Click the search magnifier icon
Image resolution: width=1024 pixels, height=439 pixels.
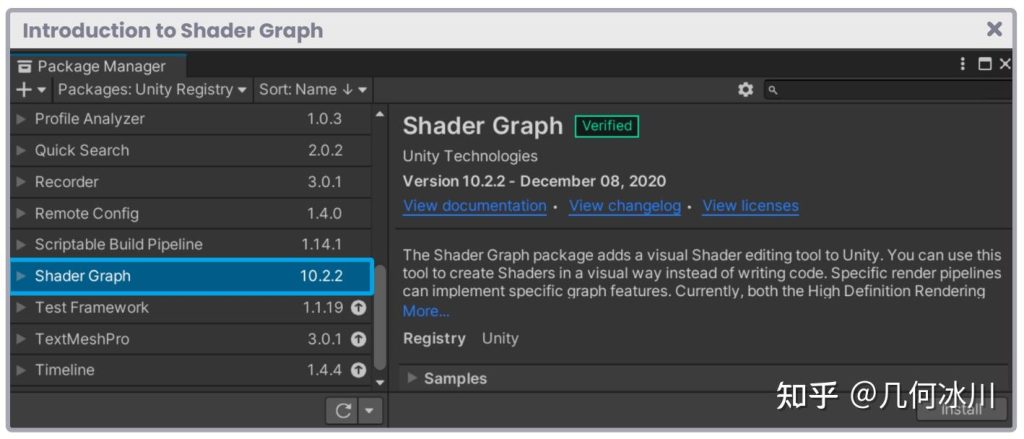773,90
